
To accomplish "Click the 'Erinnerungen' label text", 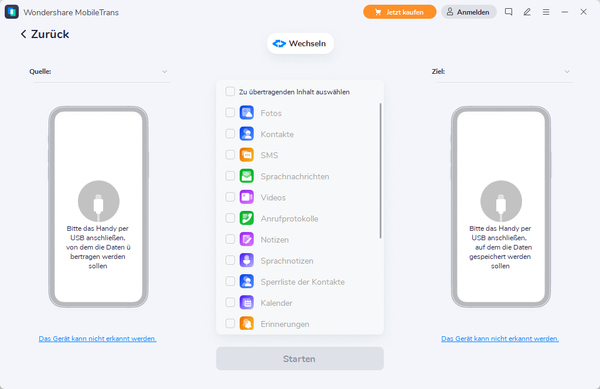I will pos(285,324).
